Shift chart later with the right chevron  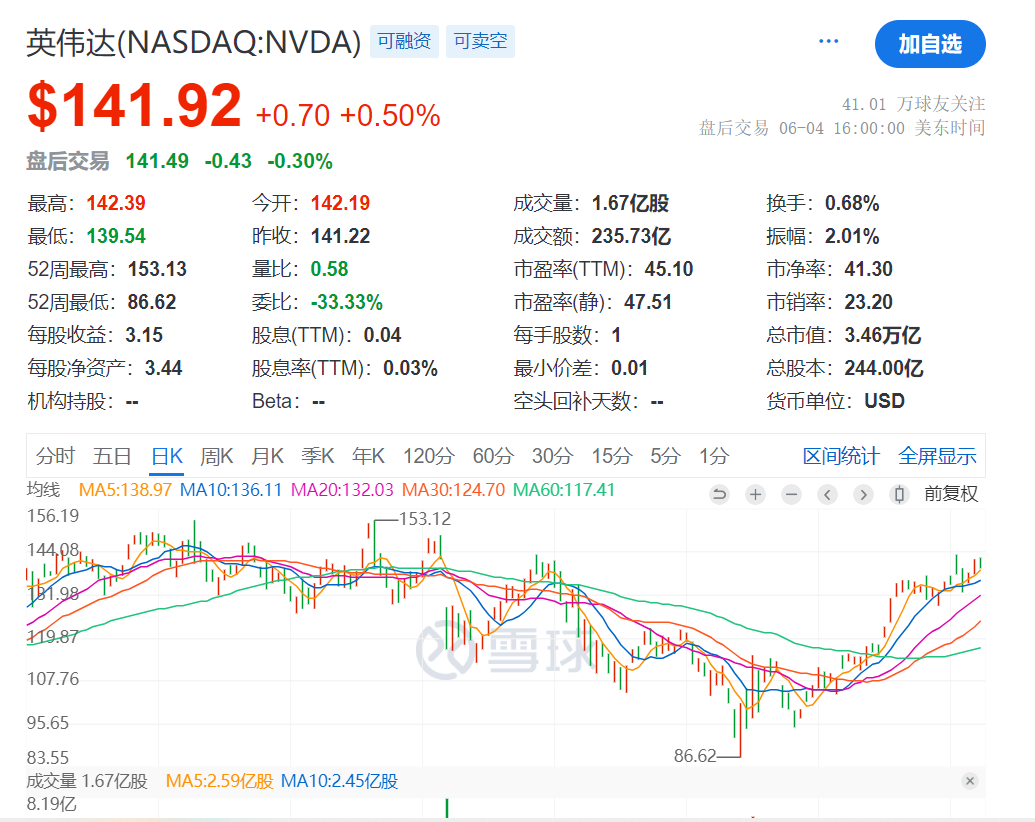[x=863, y=494]
